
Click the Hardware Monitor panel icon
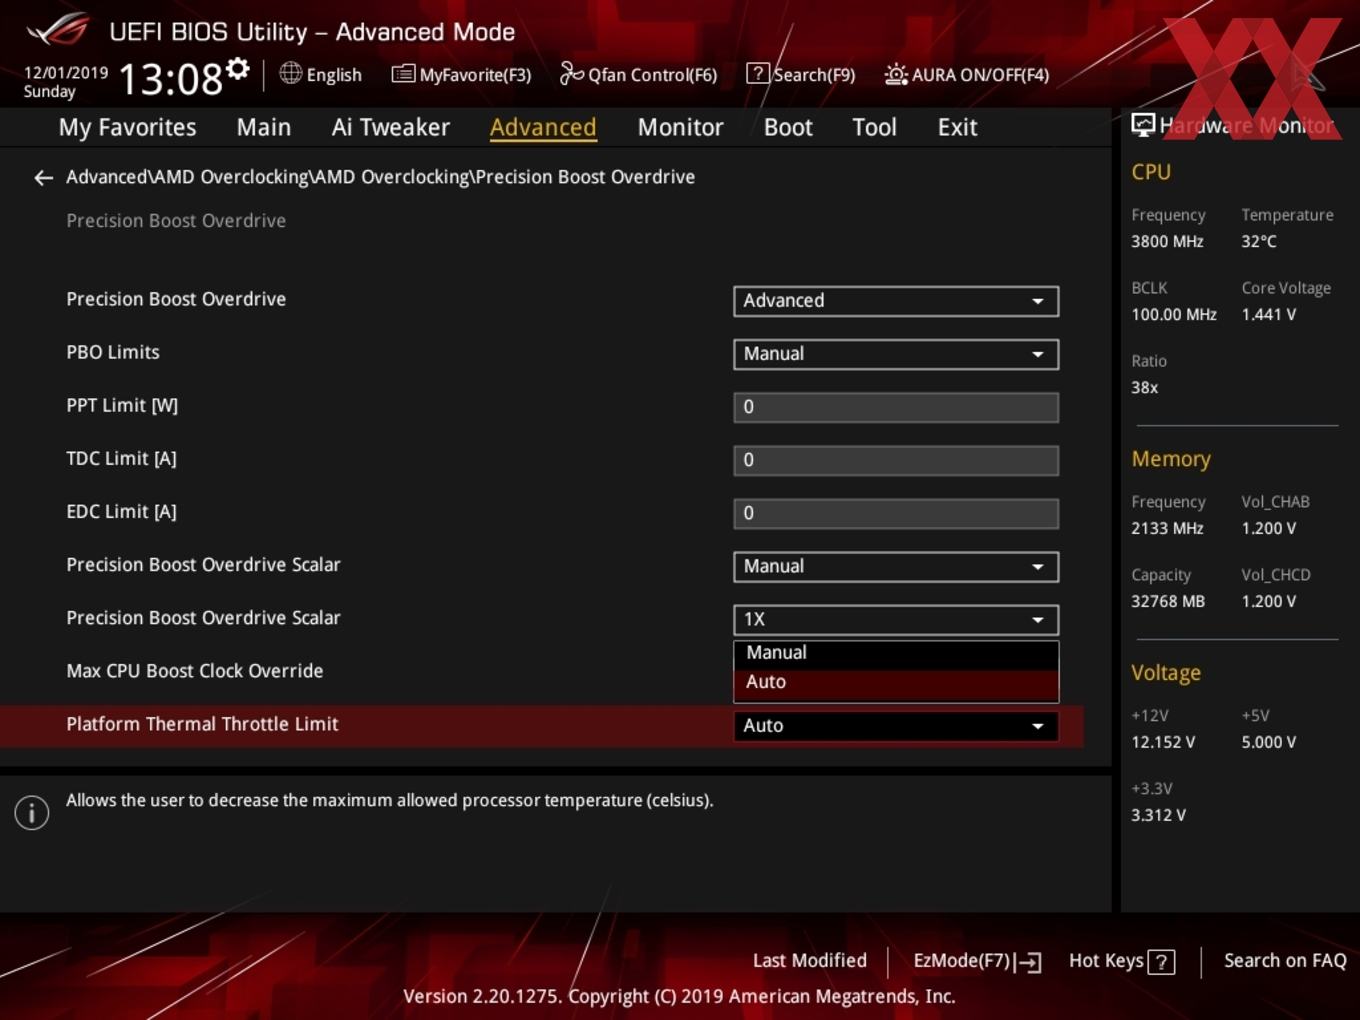(1143, 125)
